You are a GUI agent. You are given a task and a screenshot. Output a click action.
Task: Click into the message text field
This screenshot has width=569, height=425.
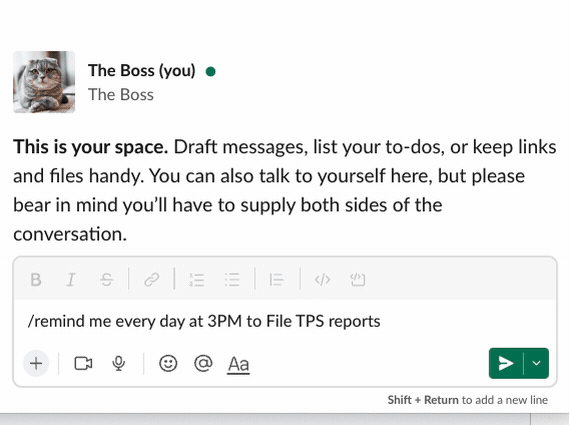click(x=285, y=321)
